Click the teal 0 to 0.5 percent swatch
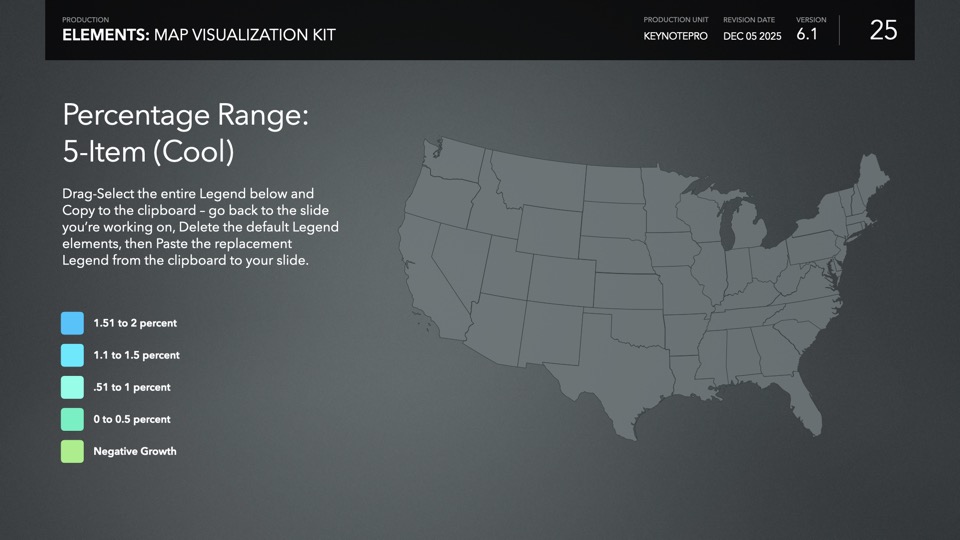Viewport: 960px width, 540px height. point(72,419)
